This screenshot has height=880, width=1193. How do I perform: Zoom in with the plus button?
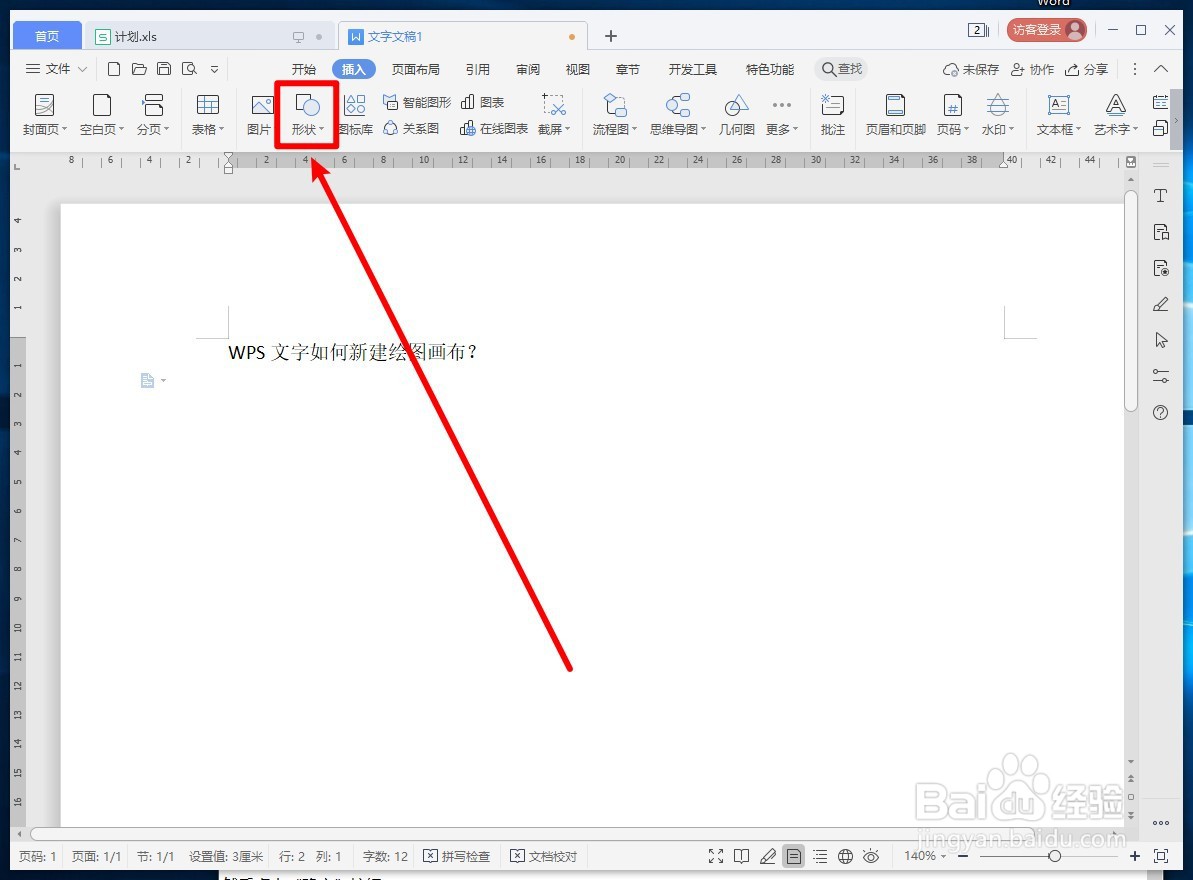pyautogui.click(x=1134, y=856)
